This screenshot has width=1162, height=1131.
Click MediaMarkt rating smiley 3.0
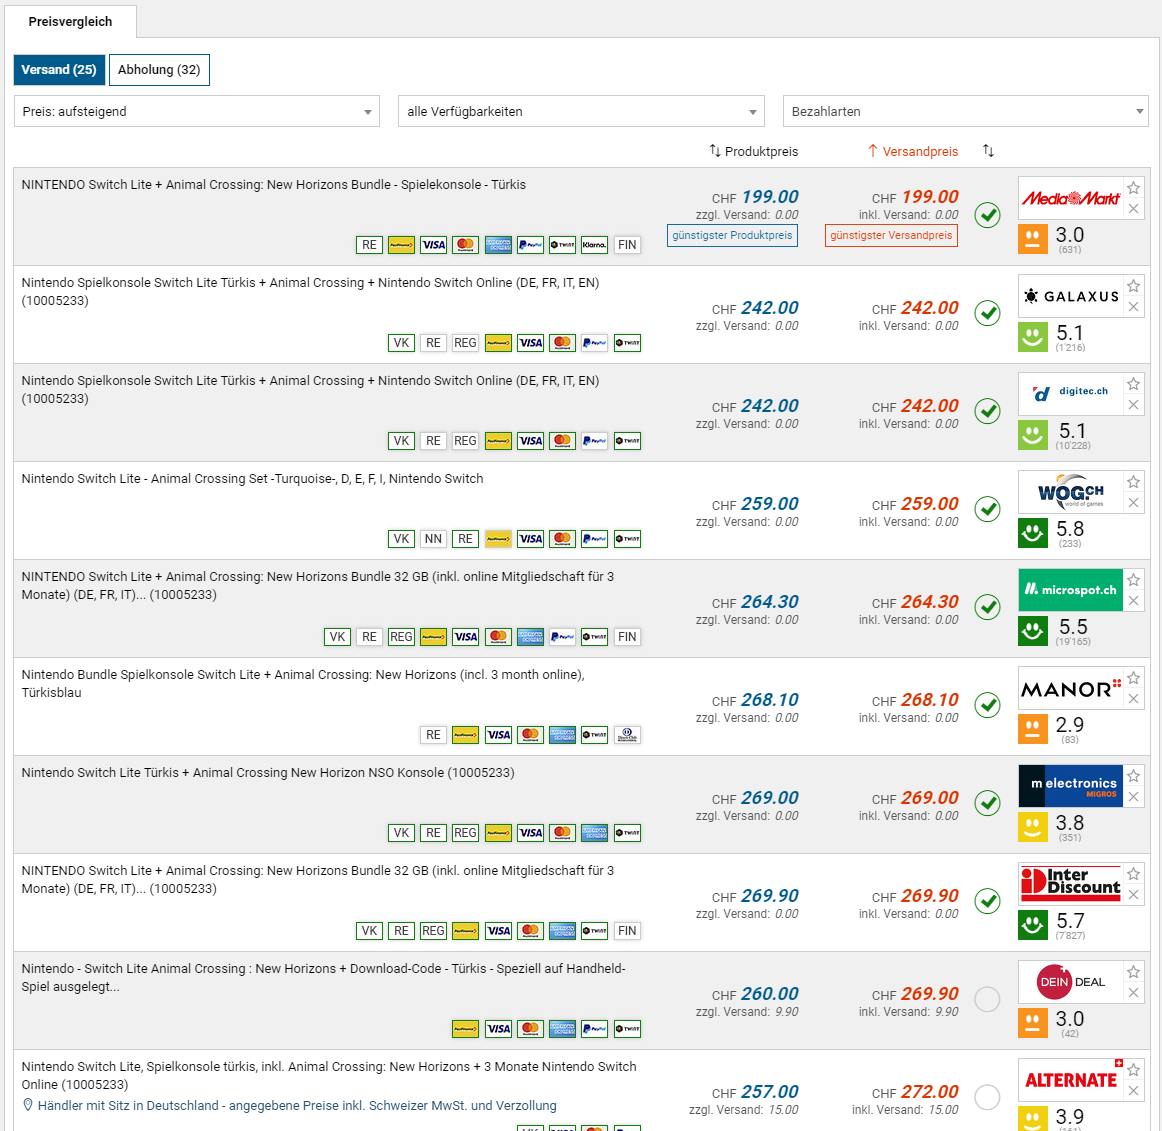[x=1033, y=239]
